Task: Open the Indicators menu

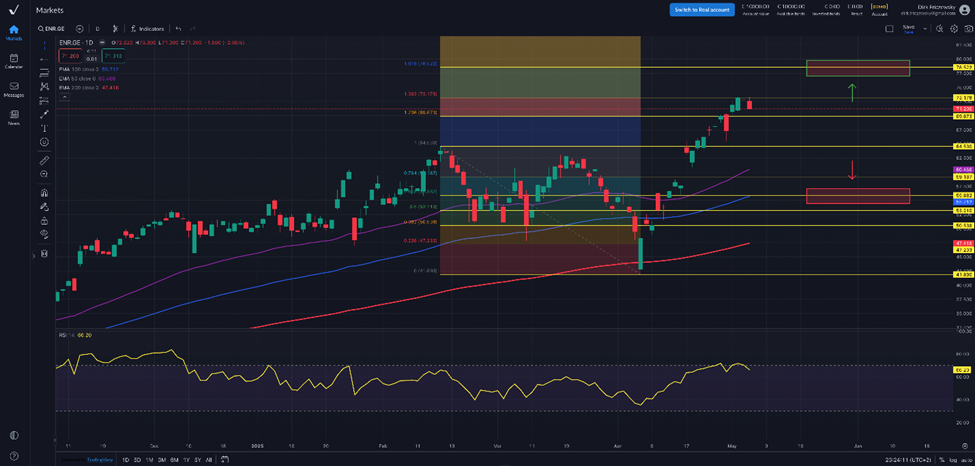Action: [x=148, y=29]
